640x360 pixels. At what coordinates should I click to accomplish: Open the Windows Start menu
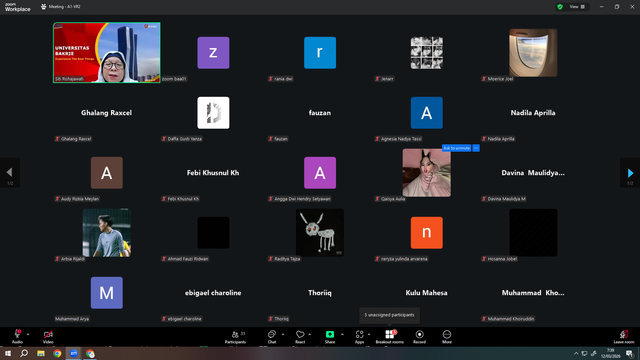pyautogui.click(x=8, y=353)
